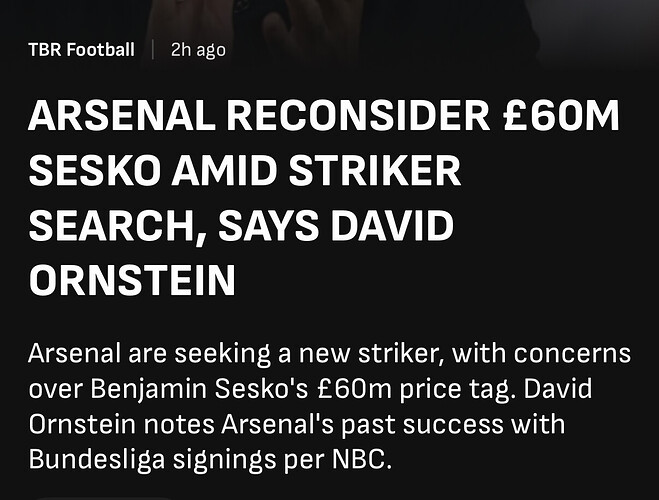The image size is (659, 500).
Task: Click the £60M amount in the headline
Action: [x=561, y=116]
